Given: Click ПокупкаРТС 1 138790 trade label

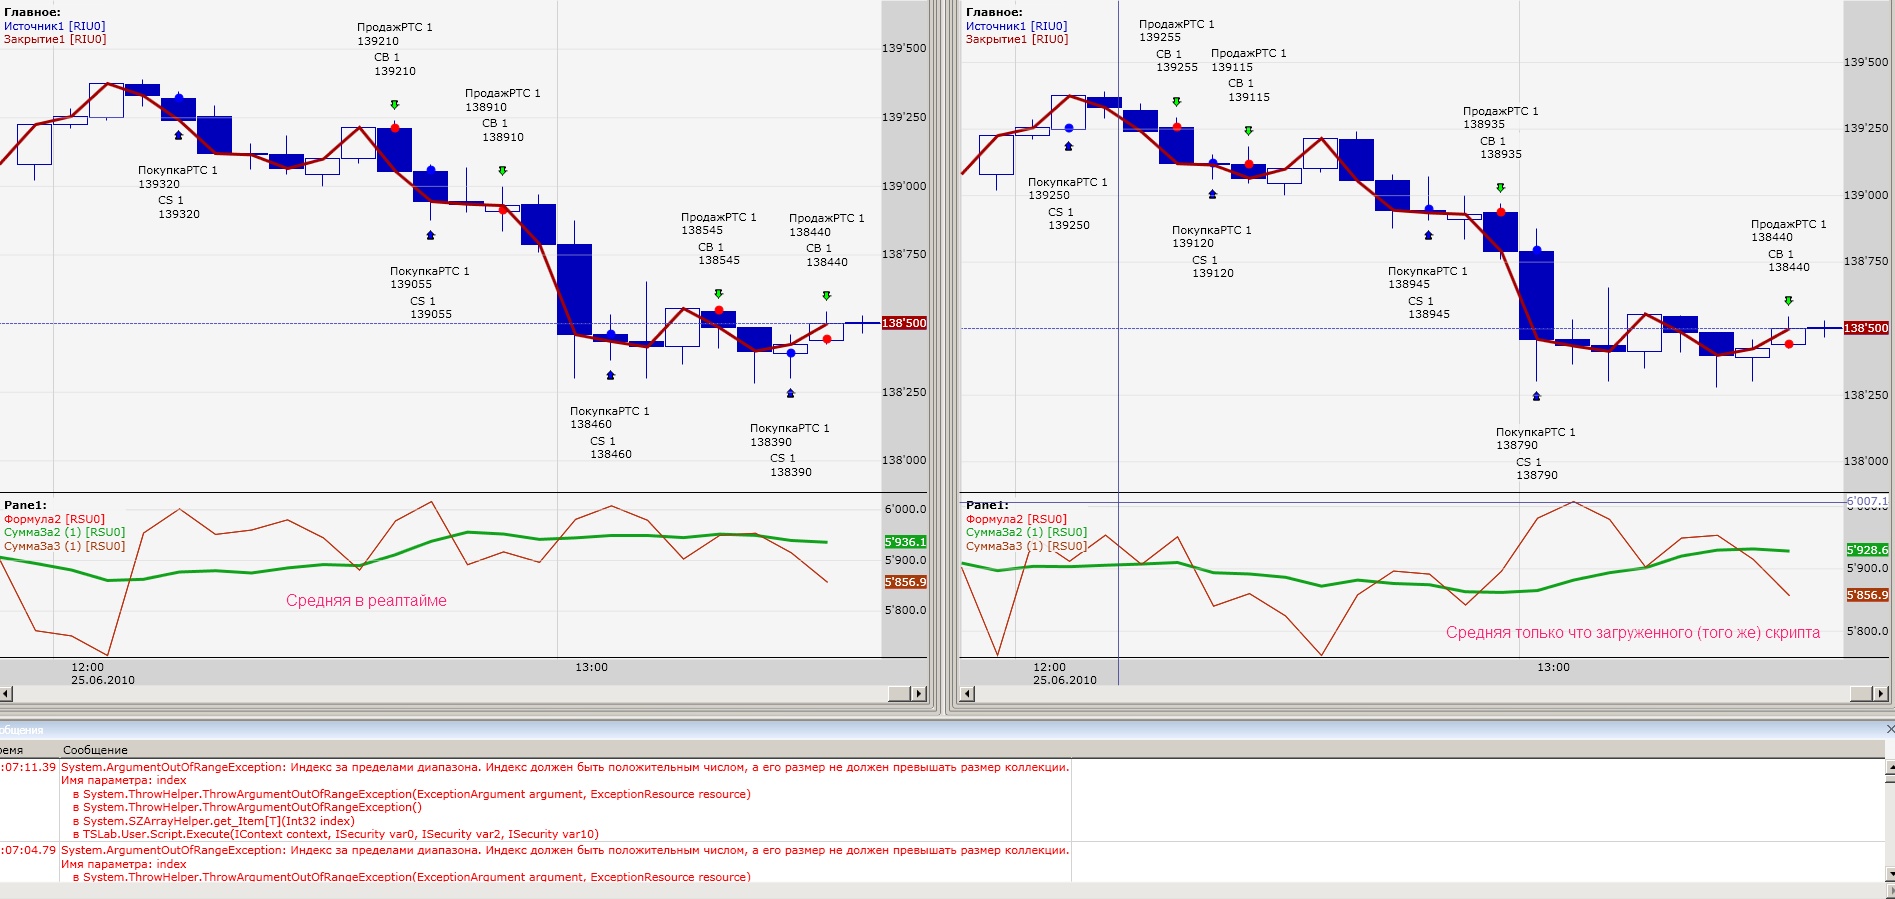Looking at the screenshot, I should click(1535, 439).
